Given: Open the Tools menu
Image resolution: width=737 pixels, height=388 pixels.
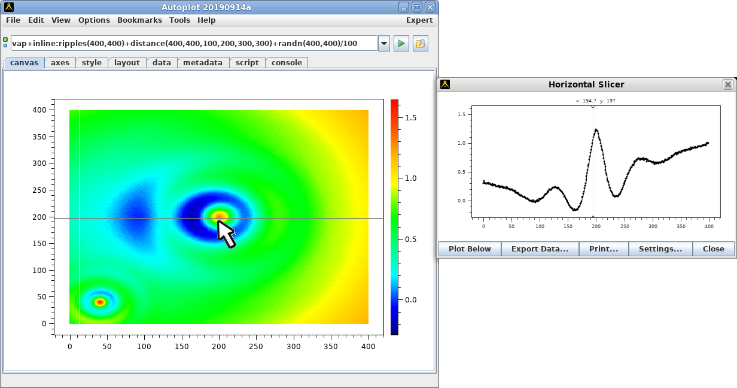Looking at the screenshot, I should pos(180,20).
